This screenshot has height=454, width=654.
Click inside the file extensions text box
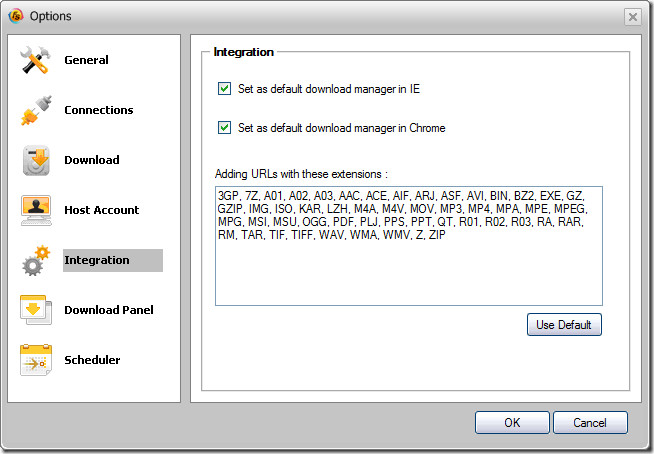tap(409, 246)
